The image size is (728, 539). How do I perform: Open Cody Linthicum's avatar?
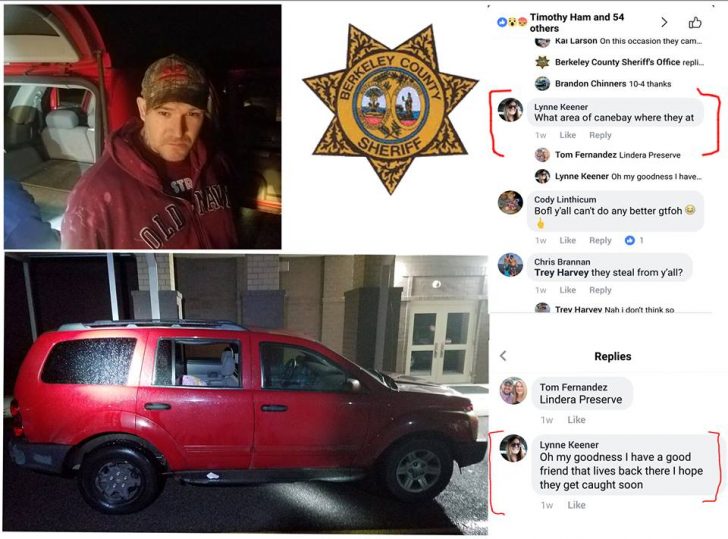point(510,202)
